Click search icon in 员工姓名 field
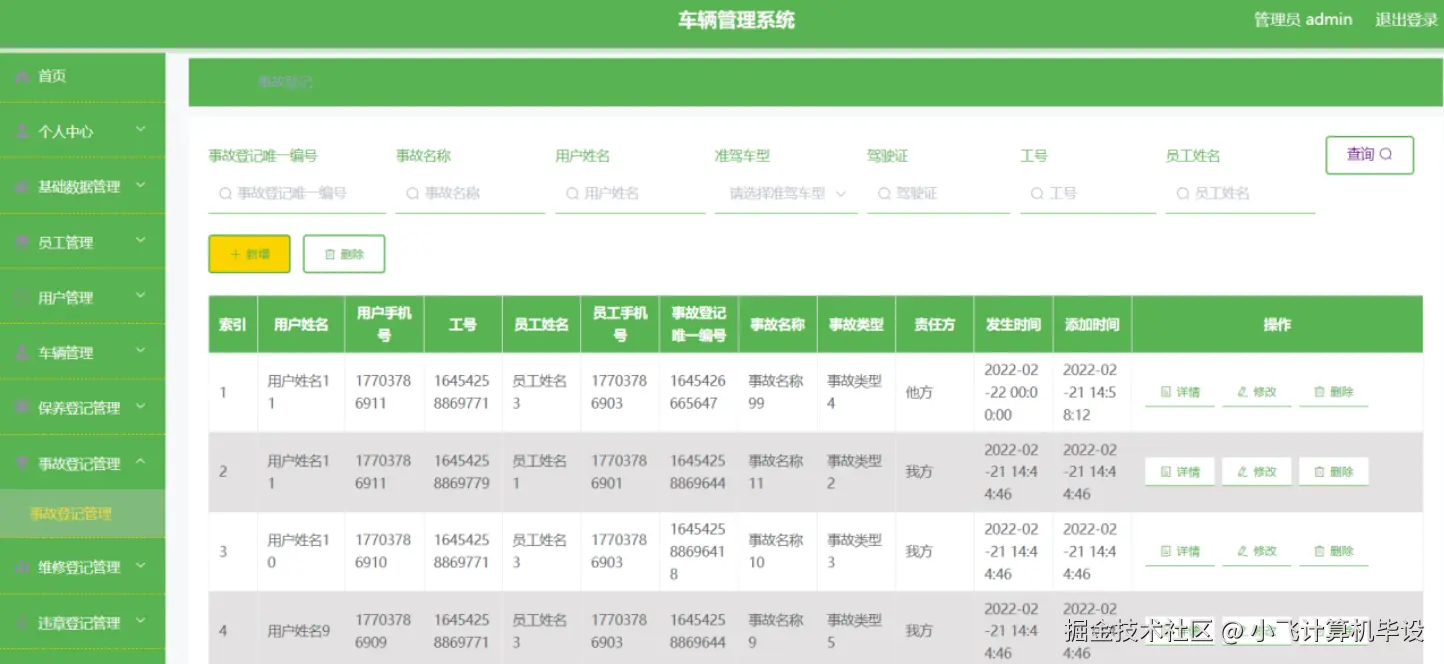The height and width of the screenshot is (664, 1444). (x=1182, y=193)
